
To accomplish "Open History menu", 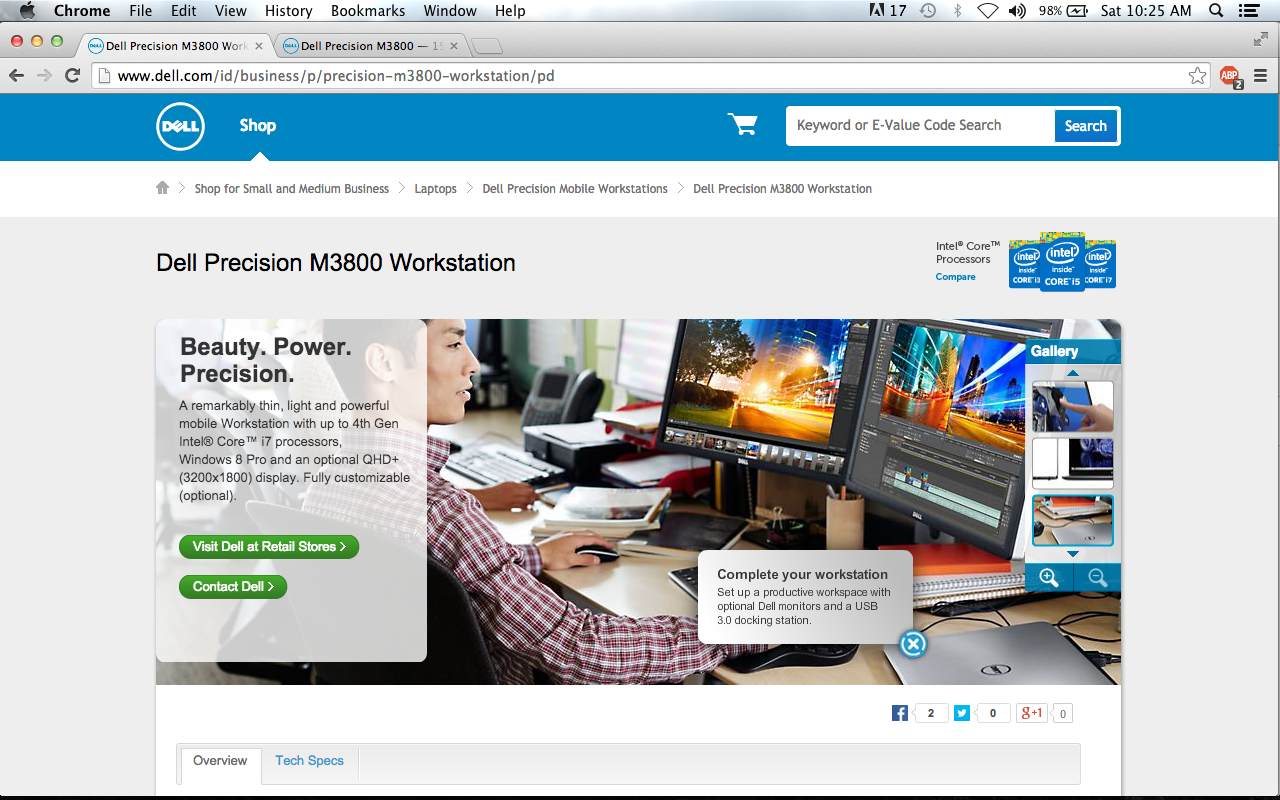I will point(289,11).
